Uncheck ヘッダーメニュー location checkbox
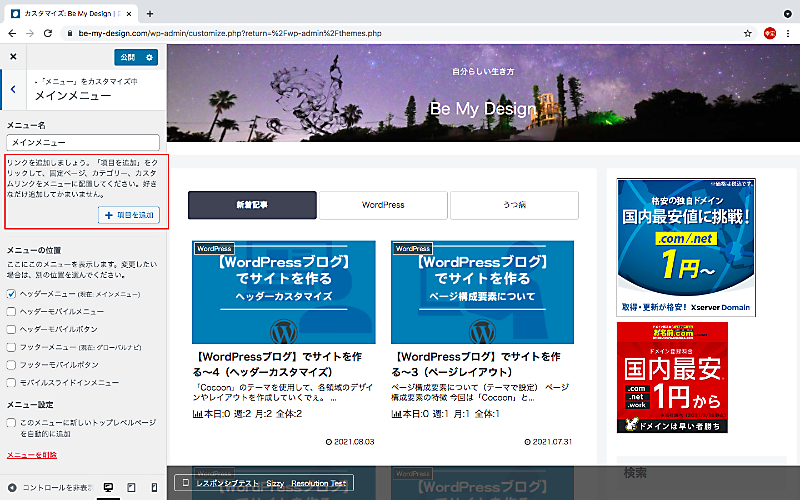The image size is (800, 500). [x=12, y=294]
